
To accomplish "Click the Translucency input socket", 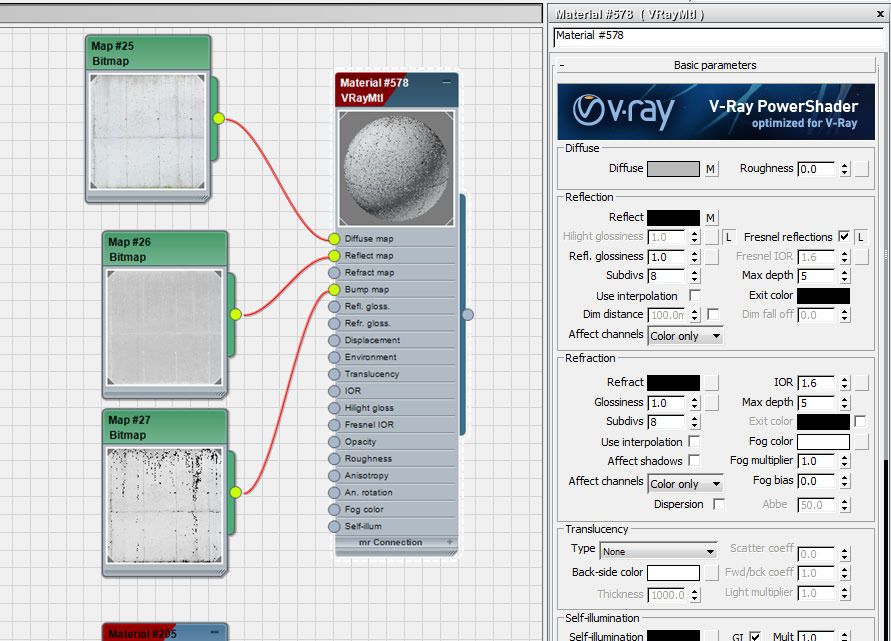I will click(334, 374).
